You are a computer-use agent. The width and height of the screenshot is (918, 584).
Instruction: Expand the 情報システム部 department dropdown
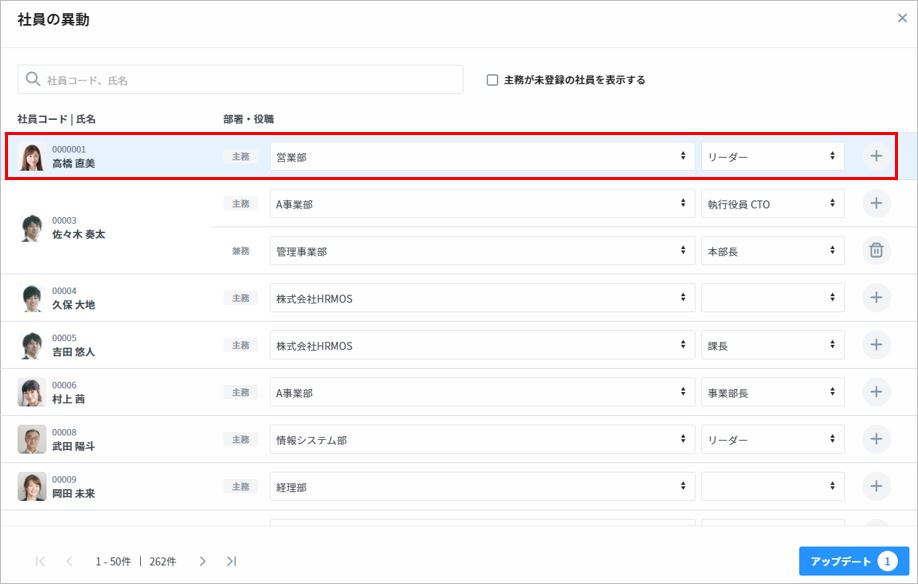[x=482, y=440]
